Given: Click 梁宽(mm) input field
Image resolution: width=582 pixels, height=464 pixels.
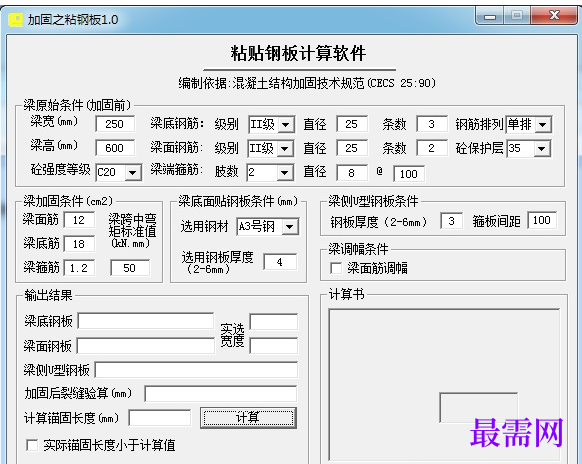Looking at the screenshot, I should click(115, 124).
